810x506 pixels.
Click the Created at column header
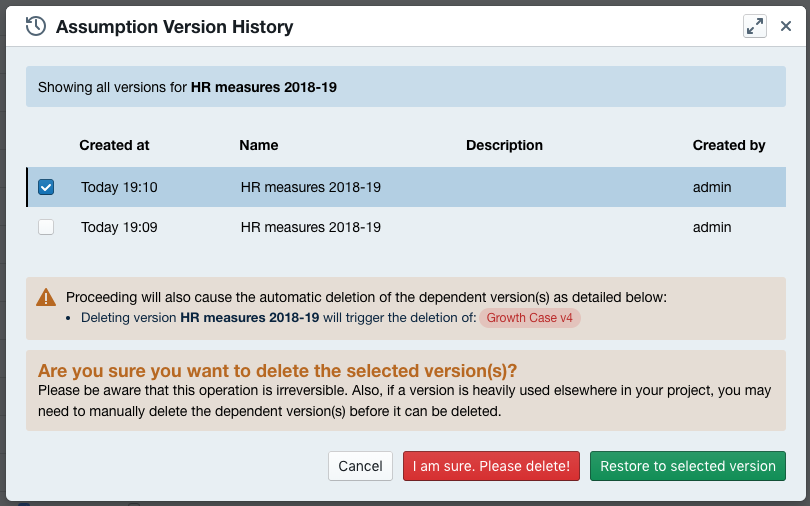tap(114, 145)
